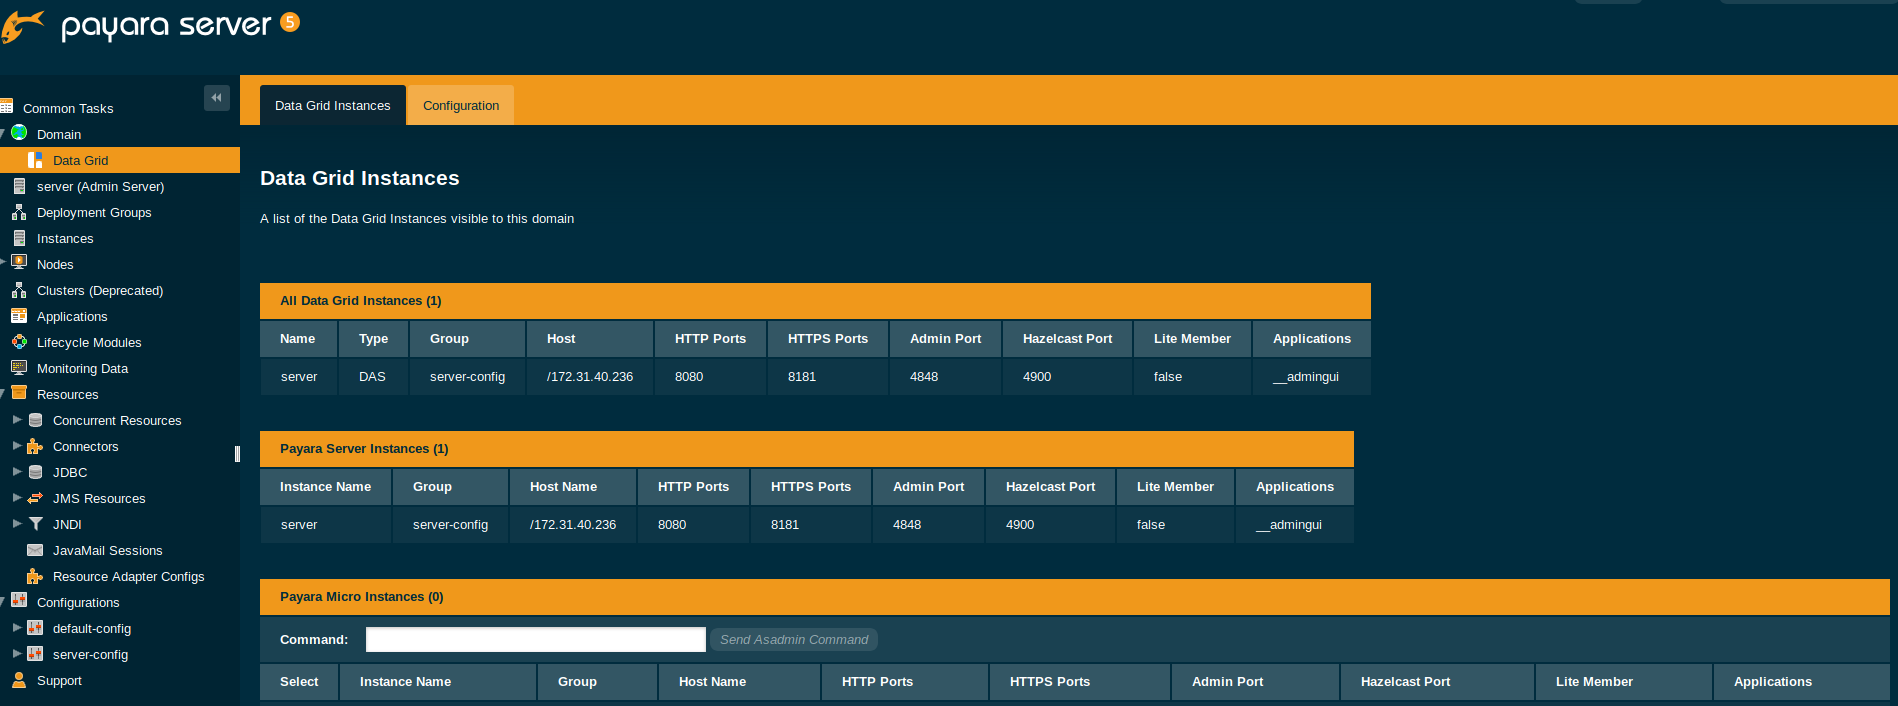The width and height of the screenshot is (1898, 706).
Task: Expand the default-config node
Action: coord(17,627)
